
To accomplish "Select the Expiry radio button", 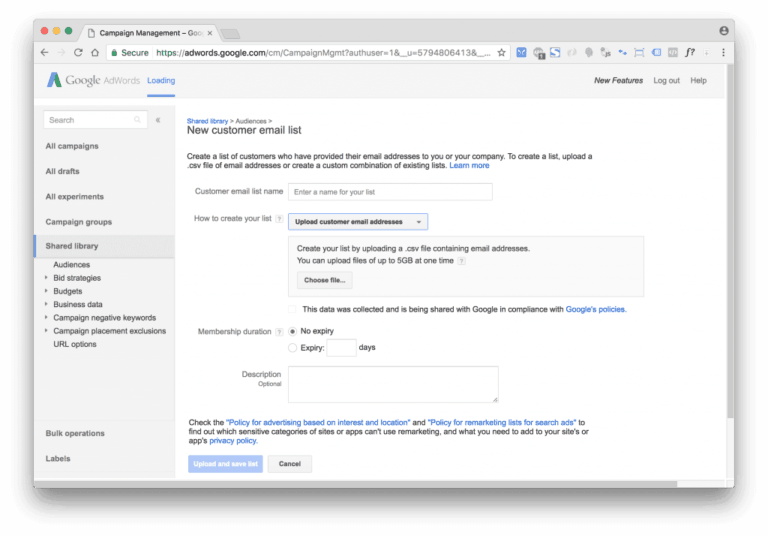I will coord(292,348).
